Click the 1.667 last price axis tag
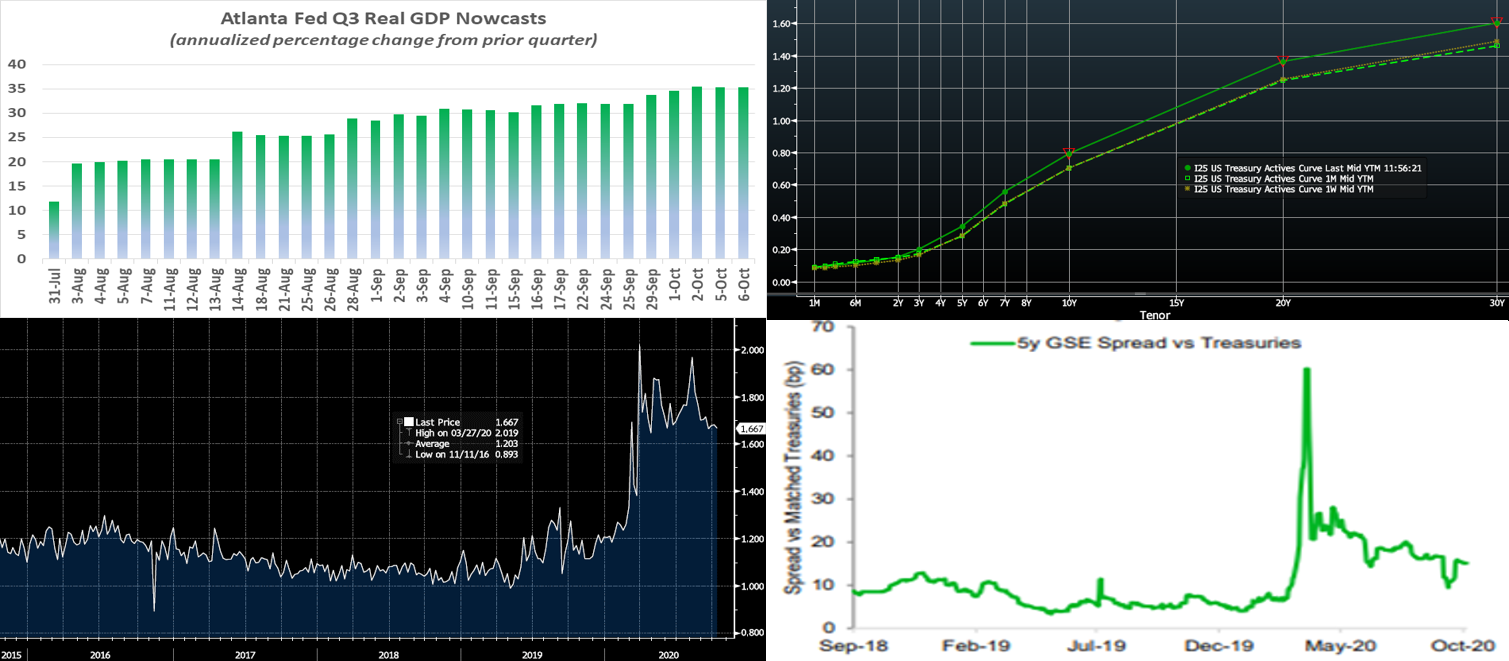This screenshot has width=1509, height=661. [749, 428]
